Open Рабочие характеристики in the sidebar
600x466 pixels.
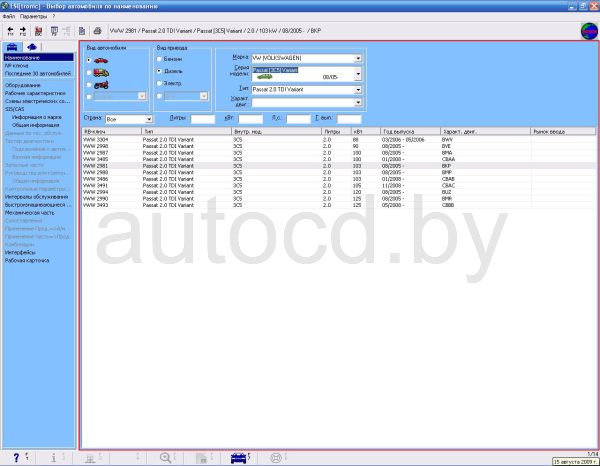[x=35, y=93]
